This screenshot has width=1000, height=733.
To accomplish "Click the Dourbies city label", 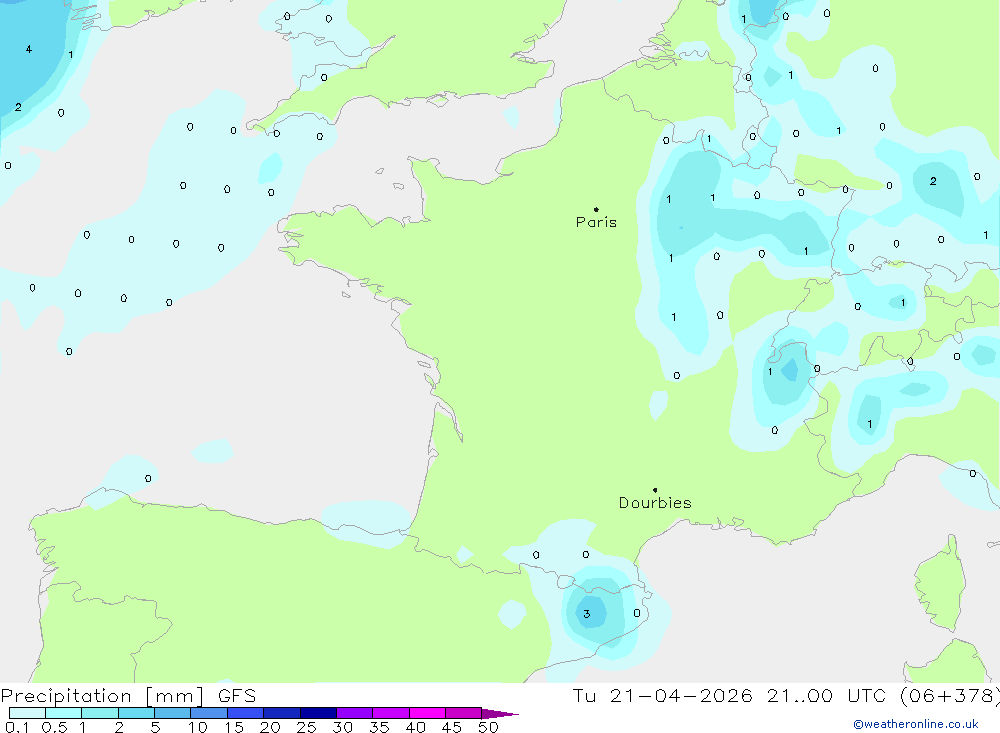I will coord(655,503).
